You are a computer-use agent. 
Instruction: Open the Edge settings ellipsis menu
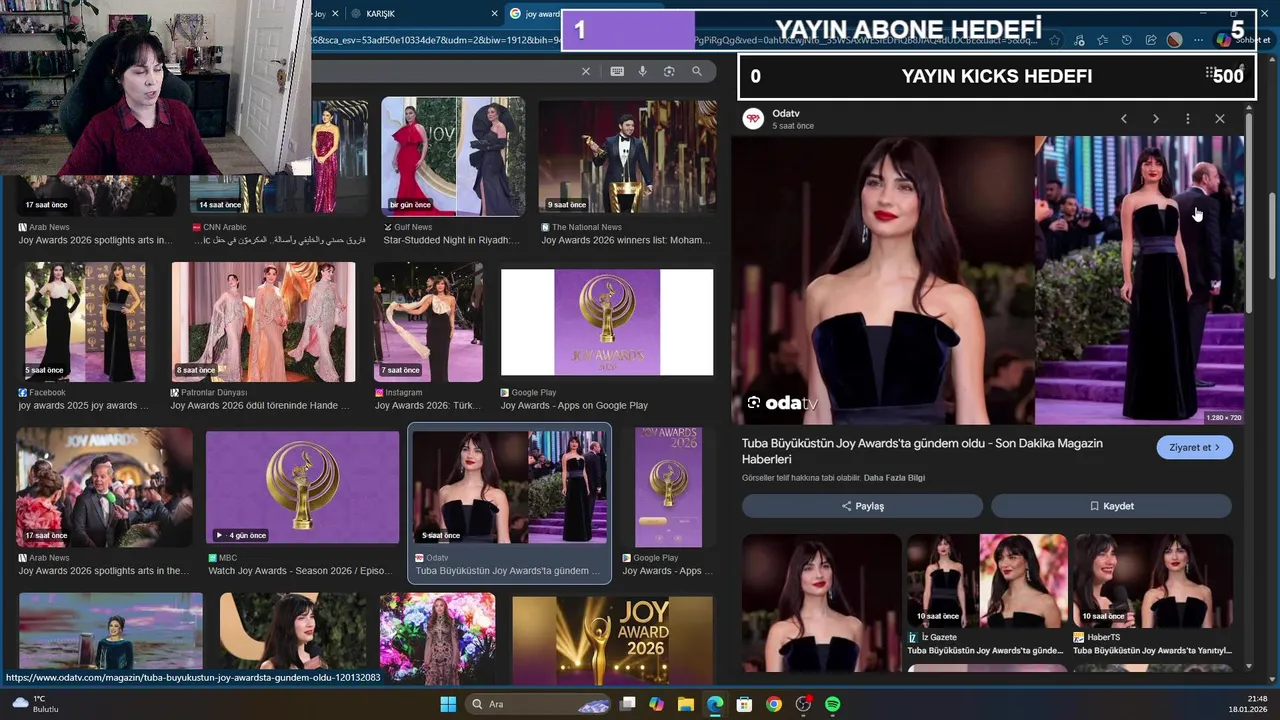pos(1198,40)
